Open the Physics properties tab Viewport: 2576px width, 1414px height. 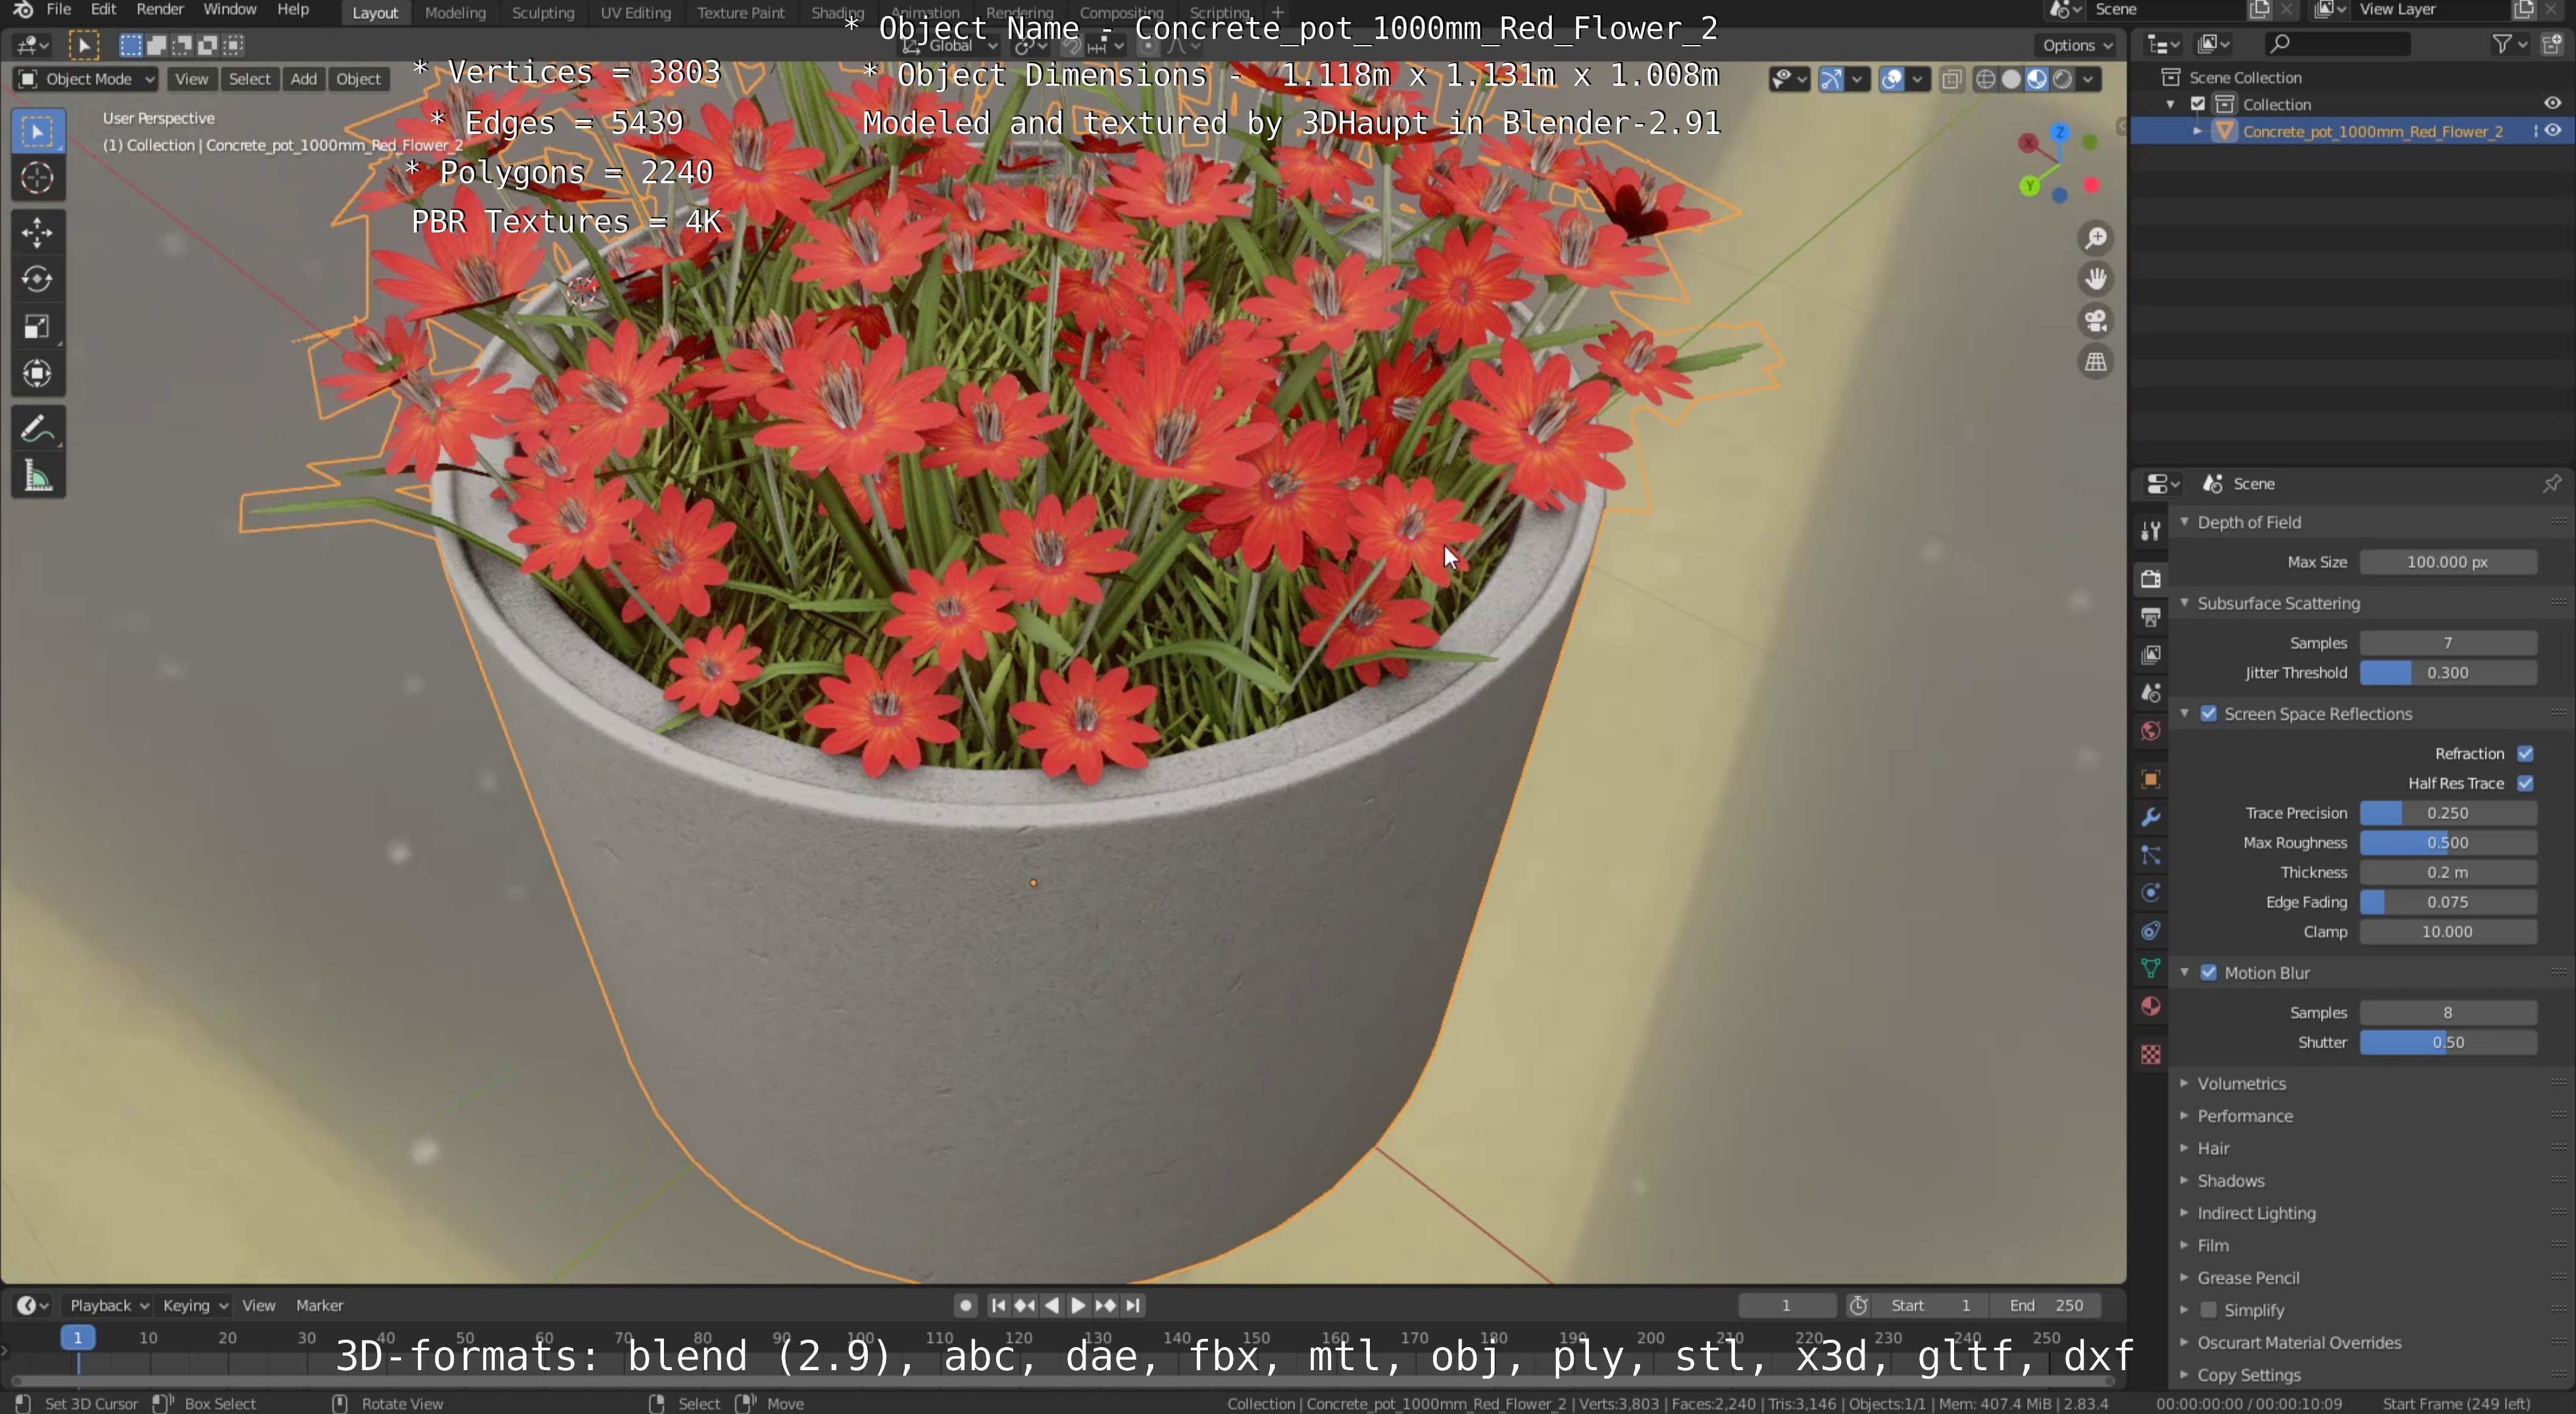tap(2150, 893)
